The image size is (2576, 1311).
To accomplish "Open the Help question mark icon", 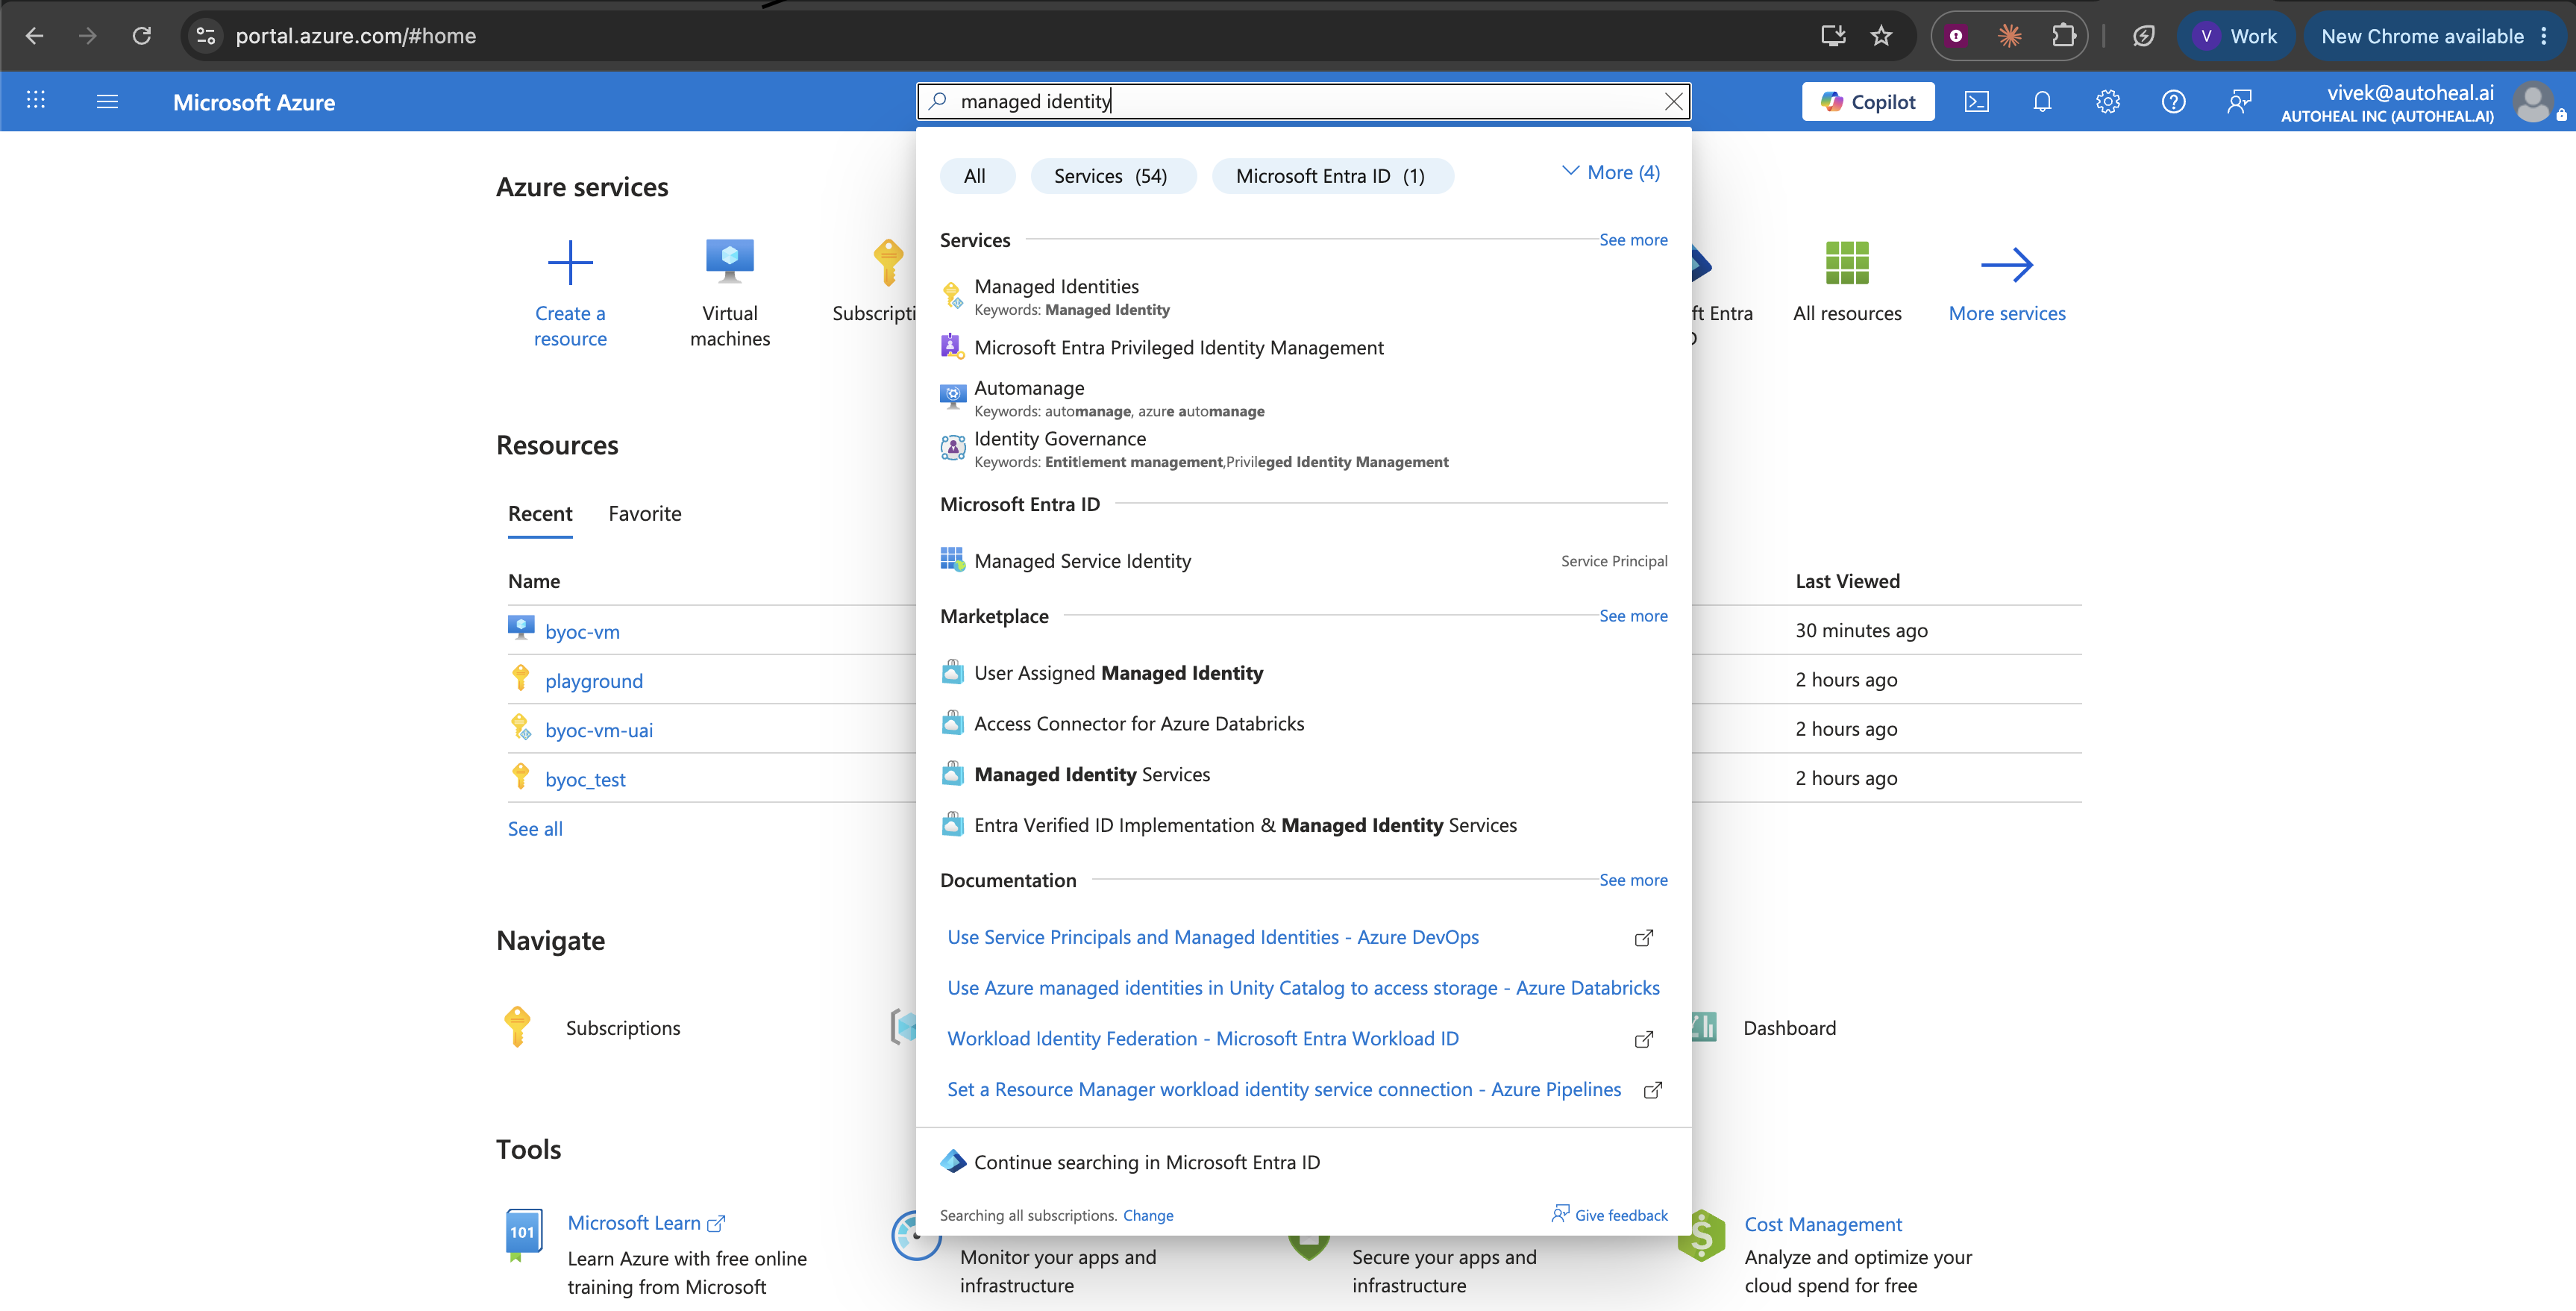I will (x=2173, y=101).
